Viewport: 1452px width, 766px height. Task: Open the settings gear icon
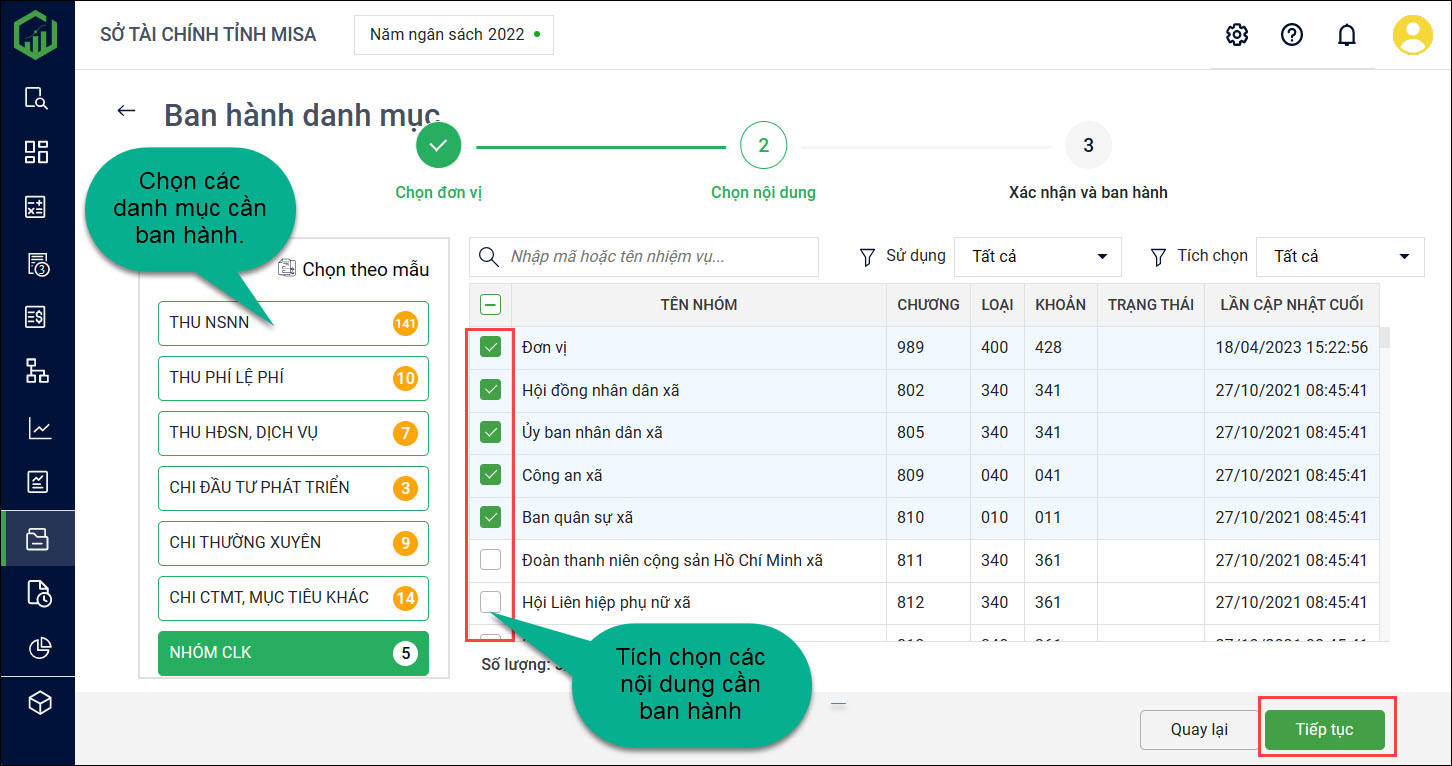(x=1237, y=35)
